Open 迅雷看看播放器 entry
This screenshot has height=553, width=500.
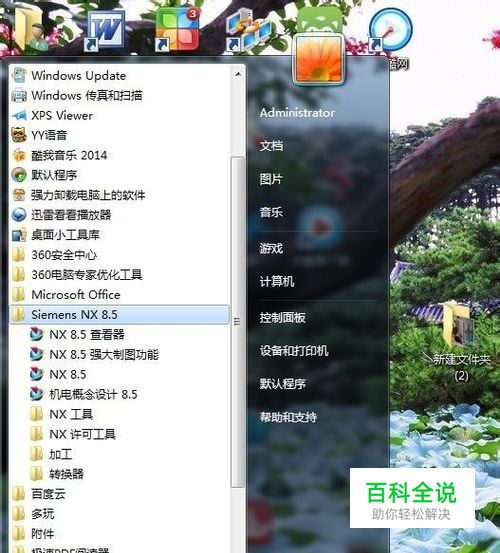(120, 215)
